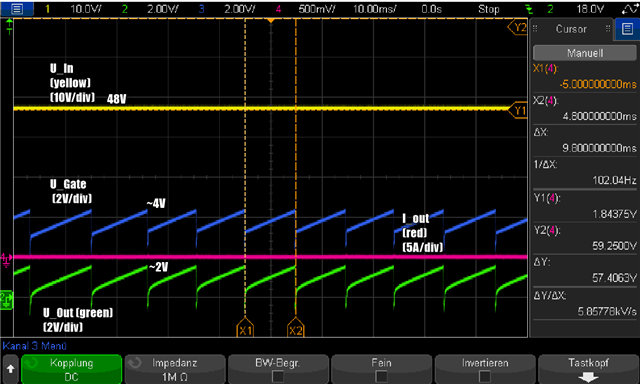Click the Stop run status label
640x384 pixels.
pyautogui.click(x=489, y=9)
